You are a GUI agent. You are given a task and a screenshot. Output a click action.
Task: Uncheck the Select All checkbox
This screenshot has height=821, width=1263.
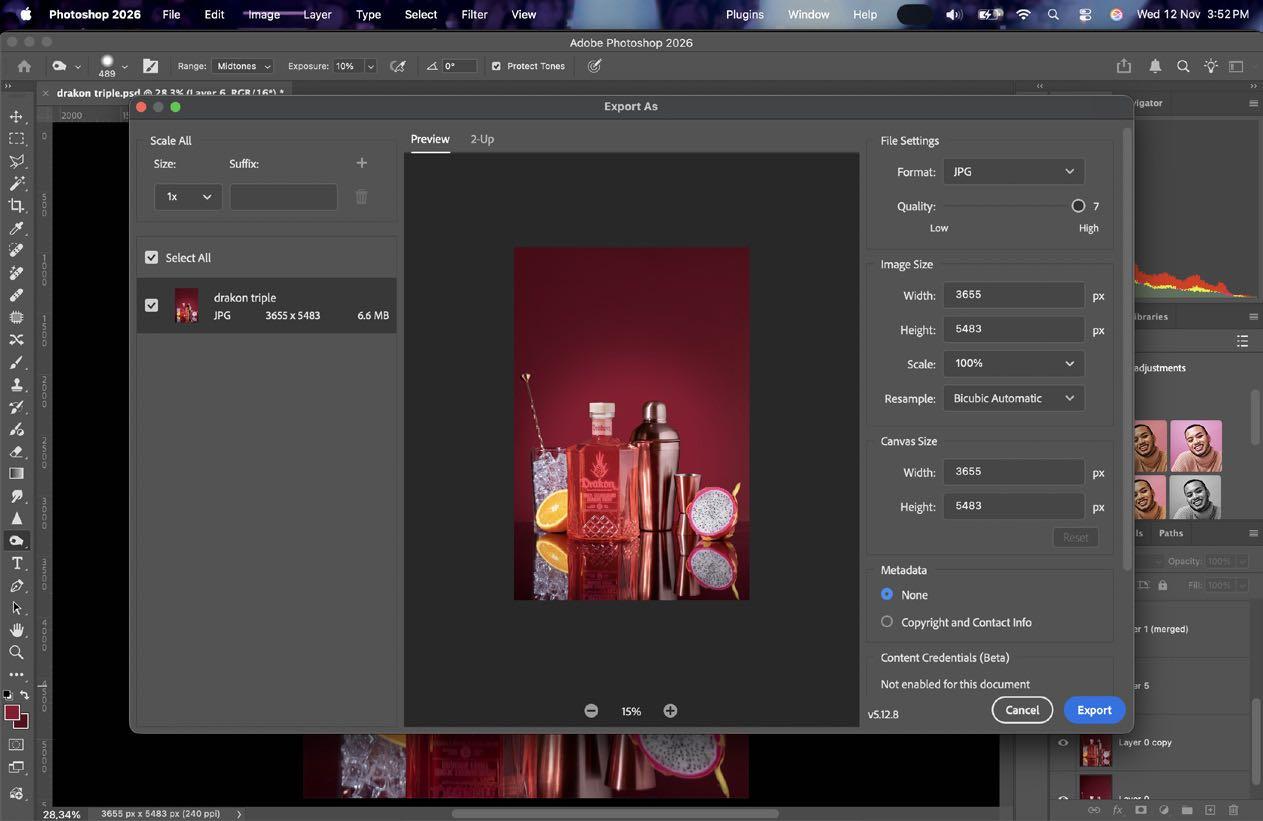pyautogui.click(x=152, y=258)
